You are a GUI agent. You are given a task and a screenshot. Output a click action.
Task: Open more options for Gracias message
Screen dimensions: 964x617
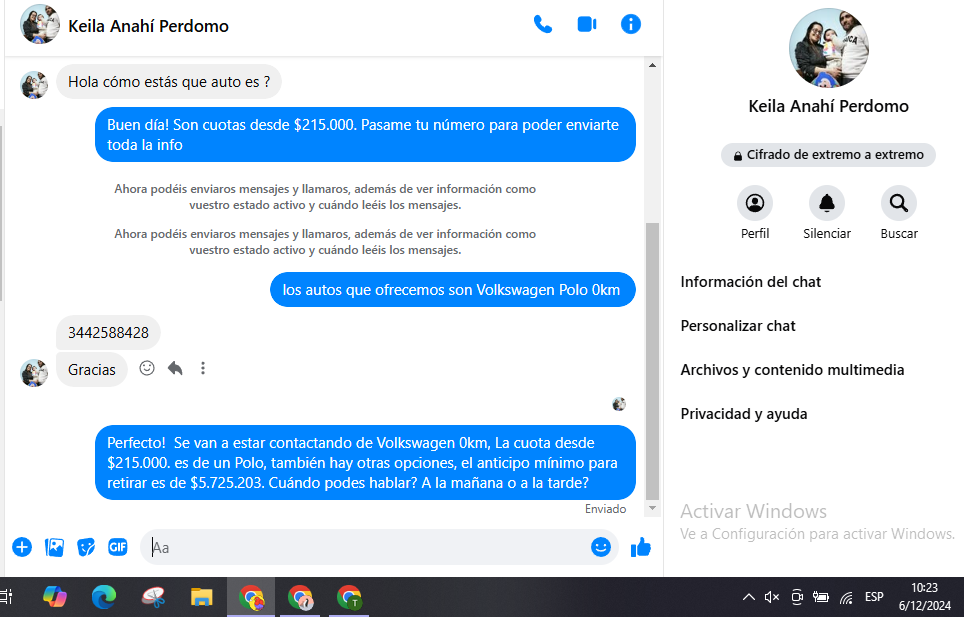tap(203, 368)
